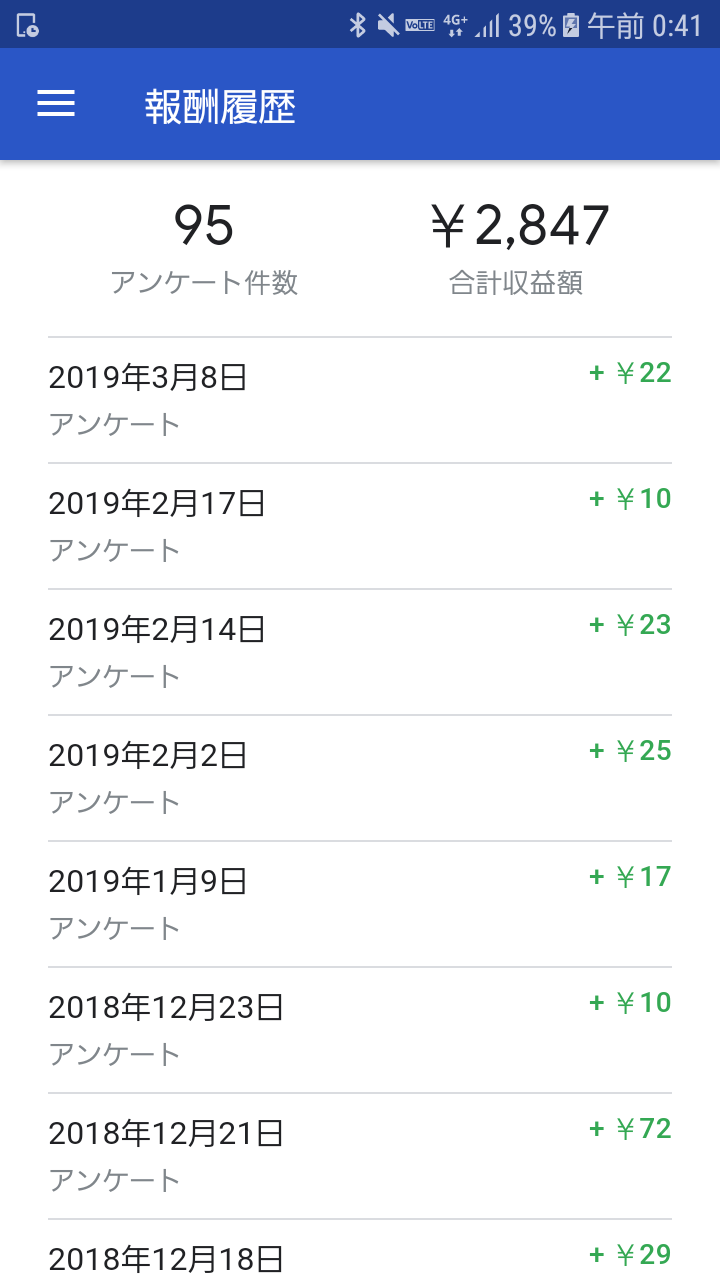The width and height of the screenshot is (720, 1280).
Task: Tap the signal strength bars icon
Action: (x=487, y=25)
